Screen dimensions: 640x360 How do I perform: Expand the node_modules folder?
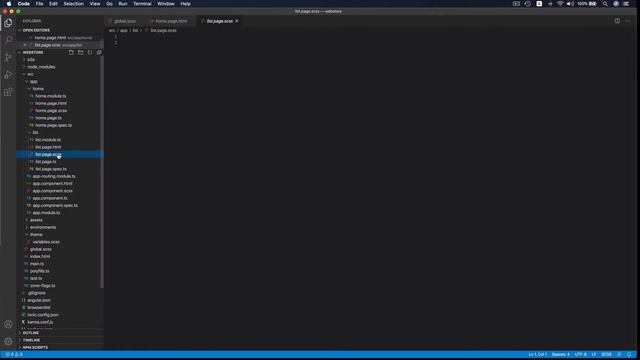click(x=41, y=67)
